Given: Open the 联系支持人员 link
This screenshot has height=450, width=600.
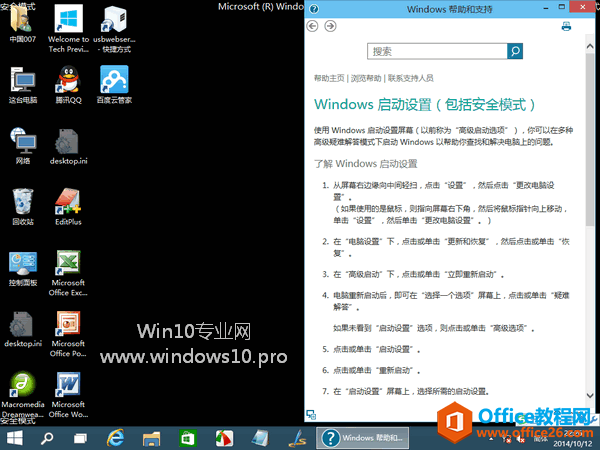Looking at the screenshot, I should (411, 78).
